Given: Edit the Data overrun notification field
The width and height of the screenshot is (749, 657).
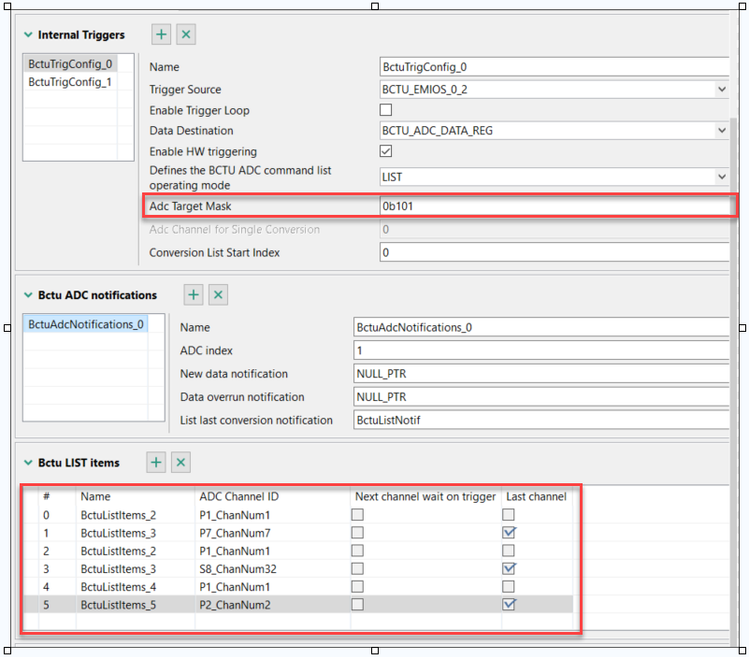Looking at the screenshot, I should pos(541,397).
